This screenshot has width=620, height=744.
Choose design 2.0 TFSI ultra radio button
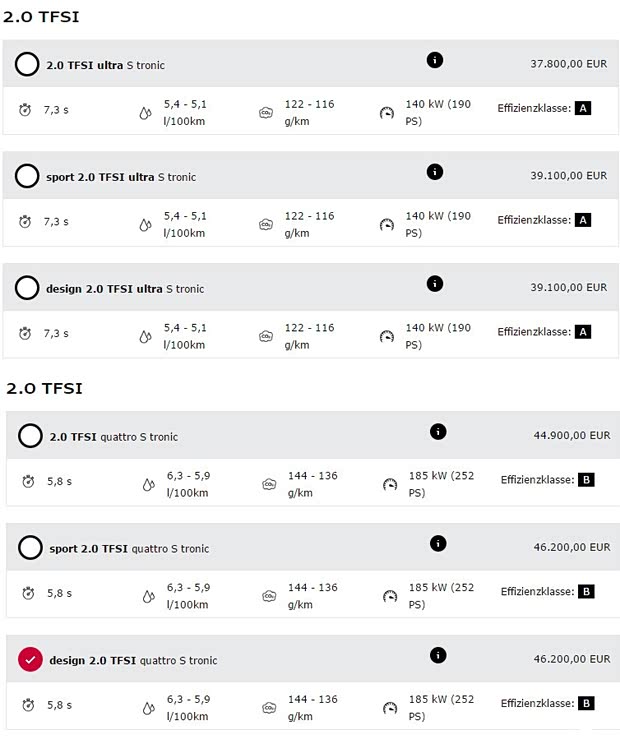[27, 289]
